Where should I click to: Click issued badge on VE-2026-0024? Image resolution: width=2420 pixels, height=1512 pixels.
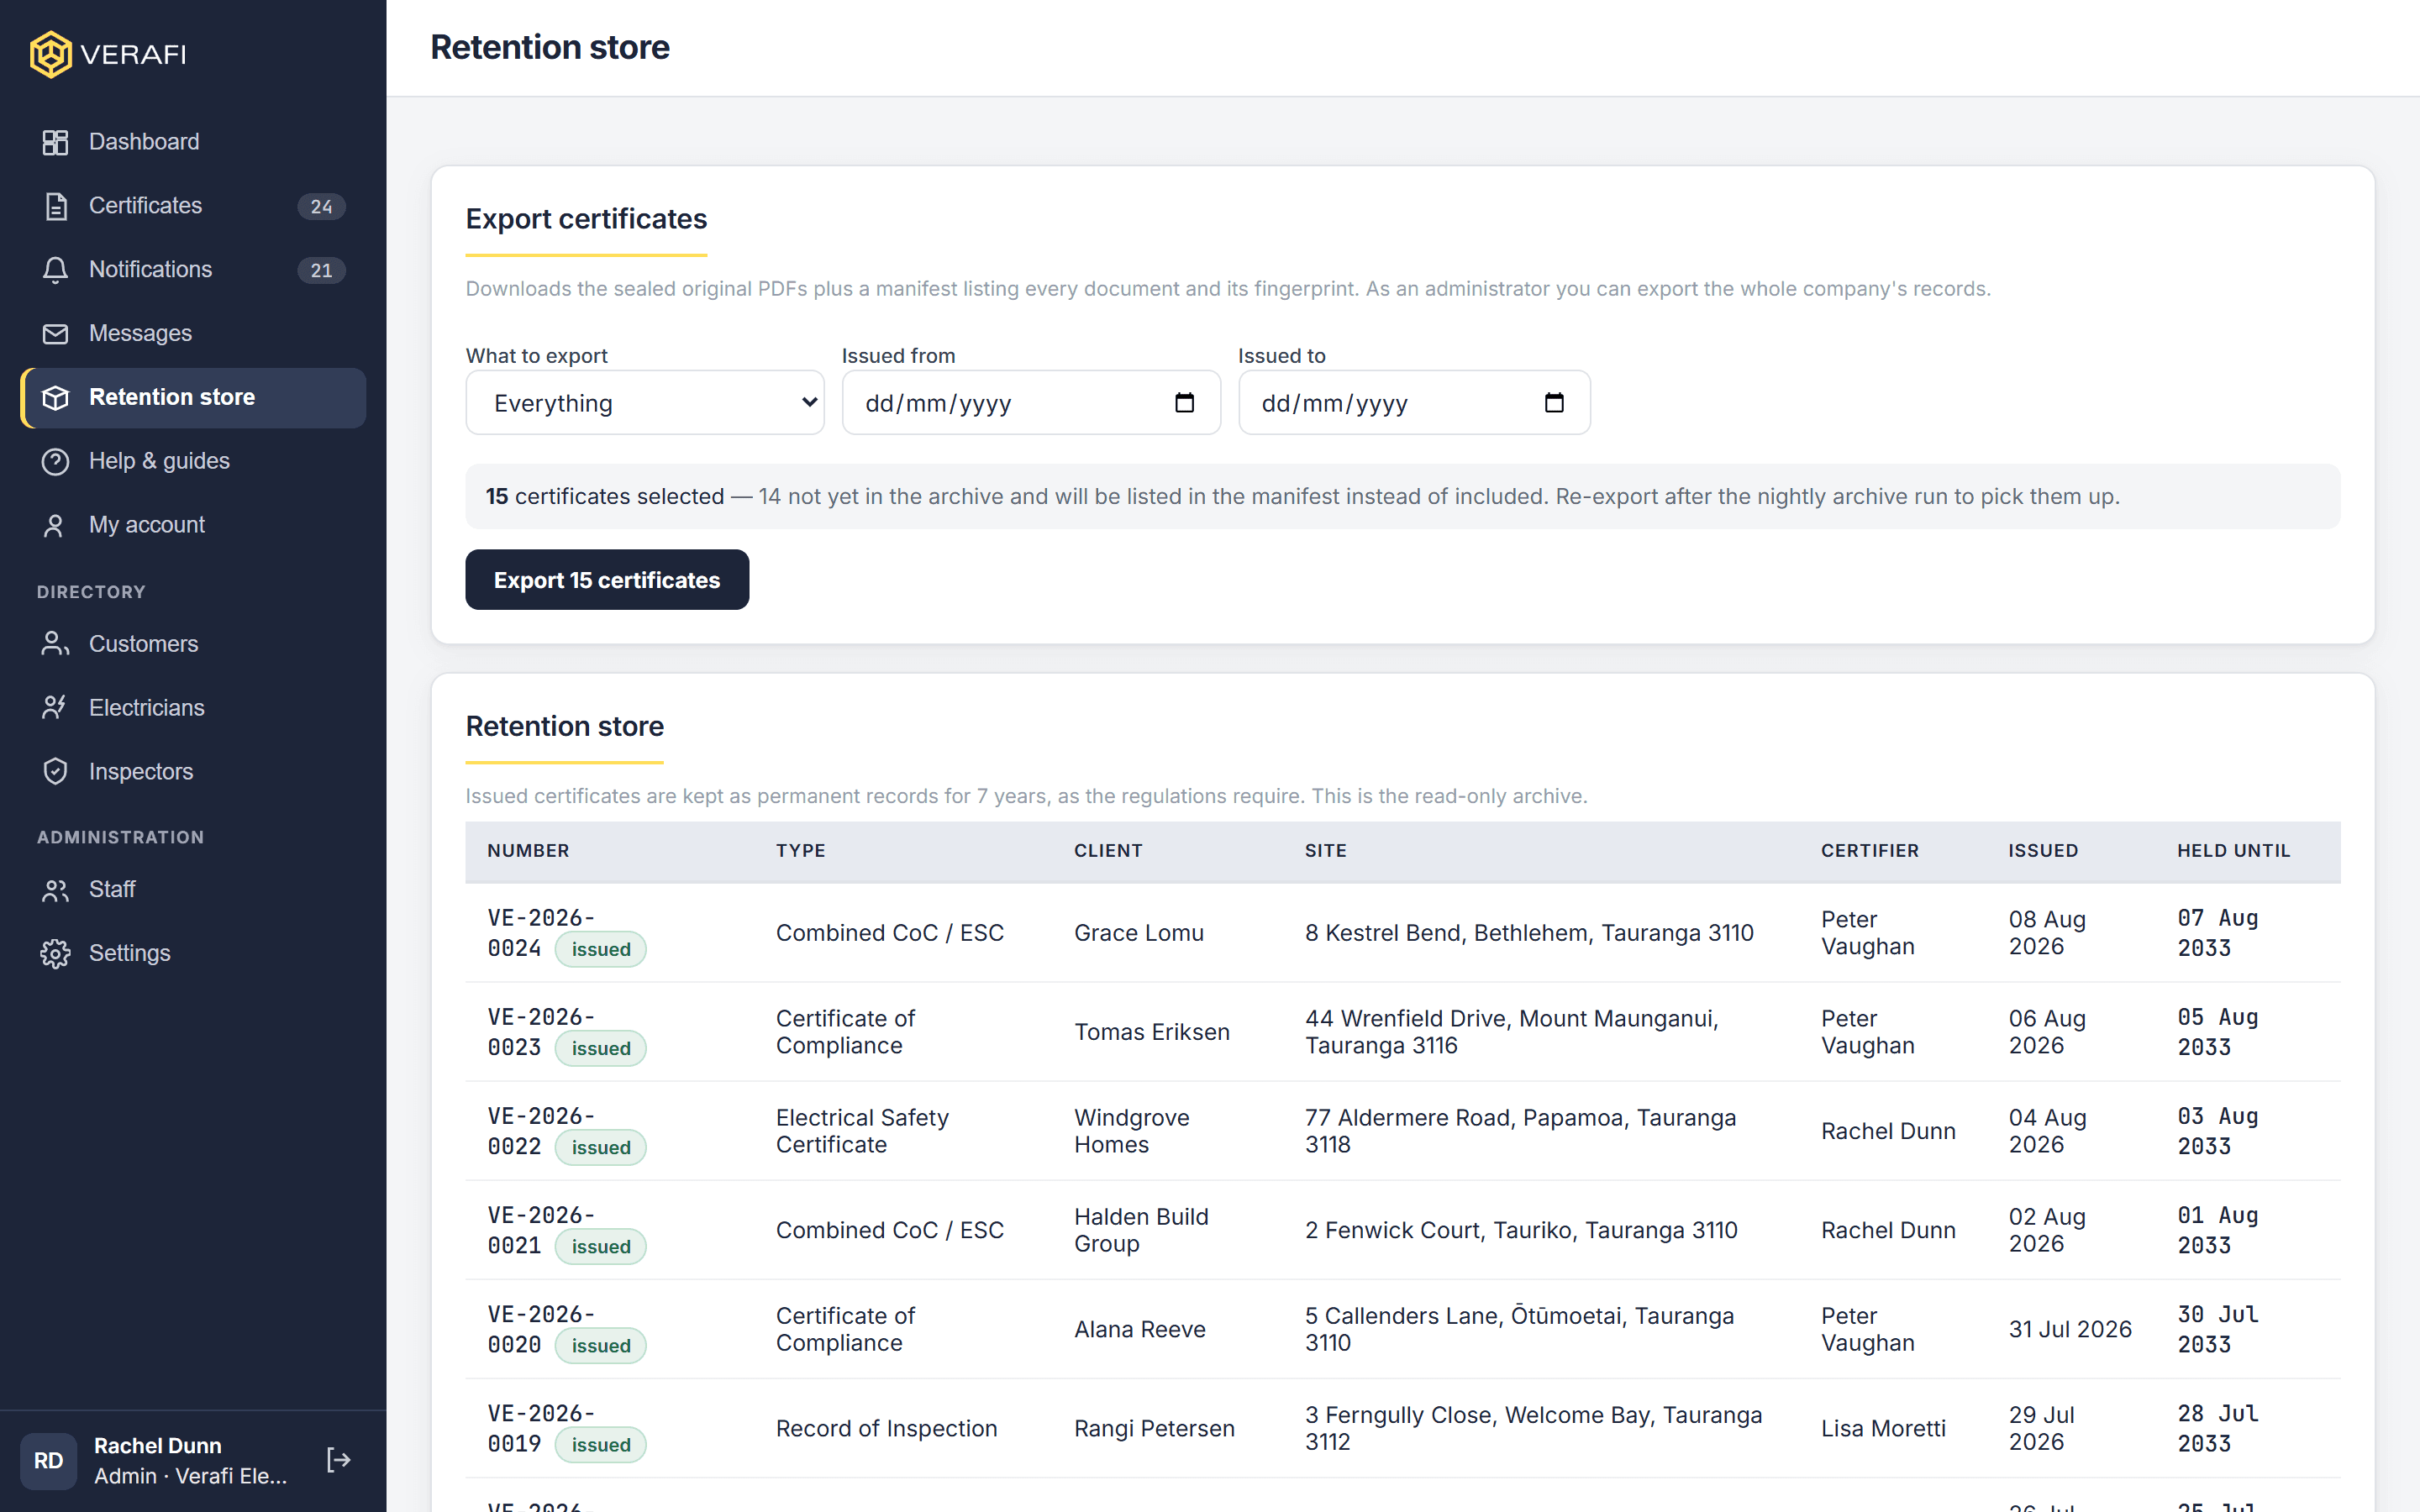pyautogui.click(x=601, y=950)
